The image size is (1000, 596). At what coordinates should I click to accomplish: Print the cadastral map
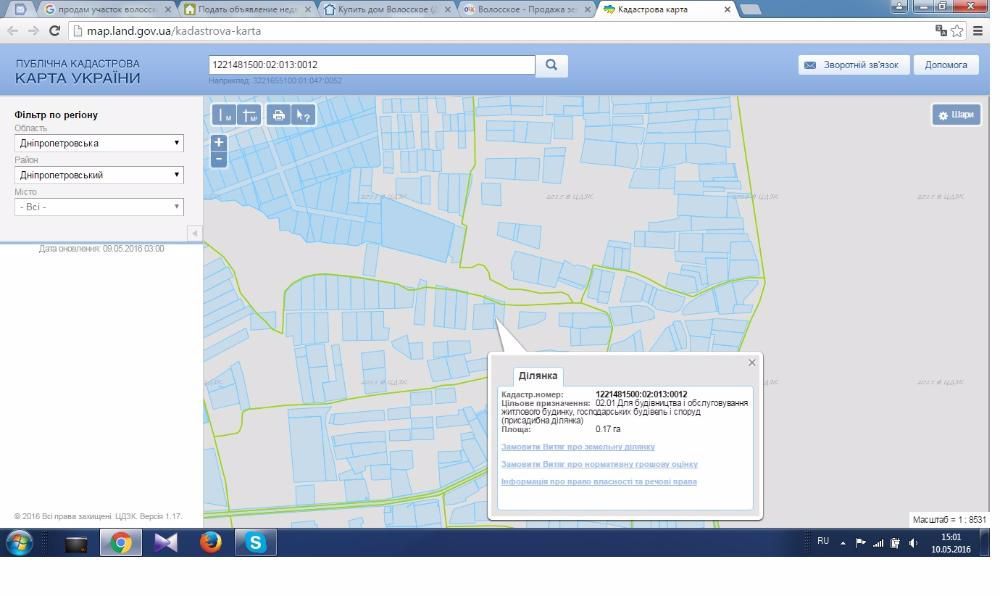click(278, 115)
